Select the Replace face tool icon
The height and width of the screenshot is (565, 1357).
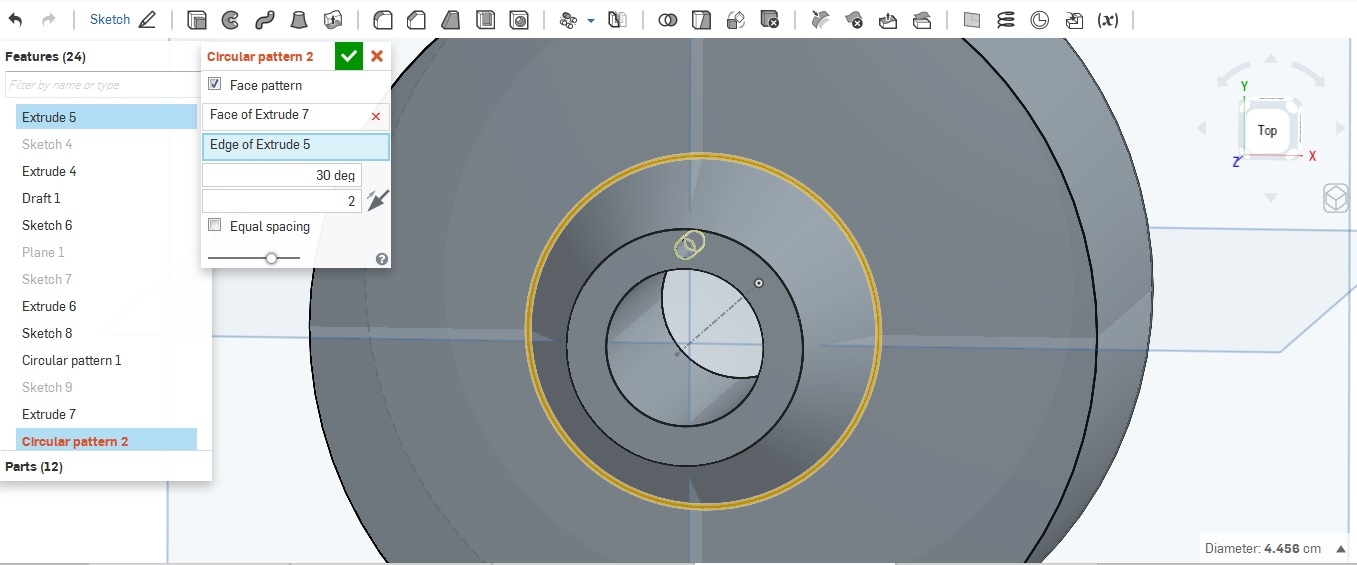click(x=922, y=20)
